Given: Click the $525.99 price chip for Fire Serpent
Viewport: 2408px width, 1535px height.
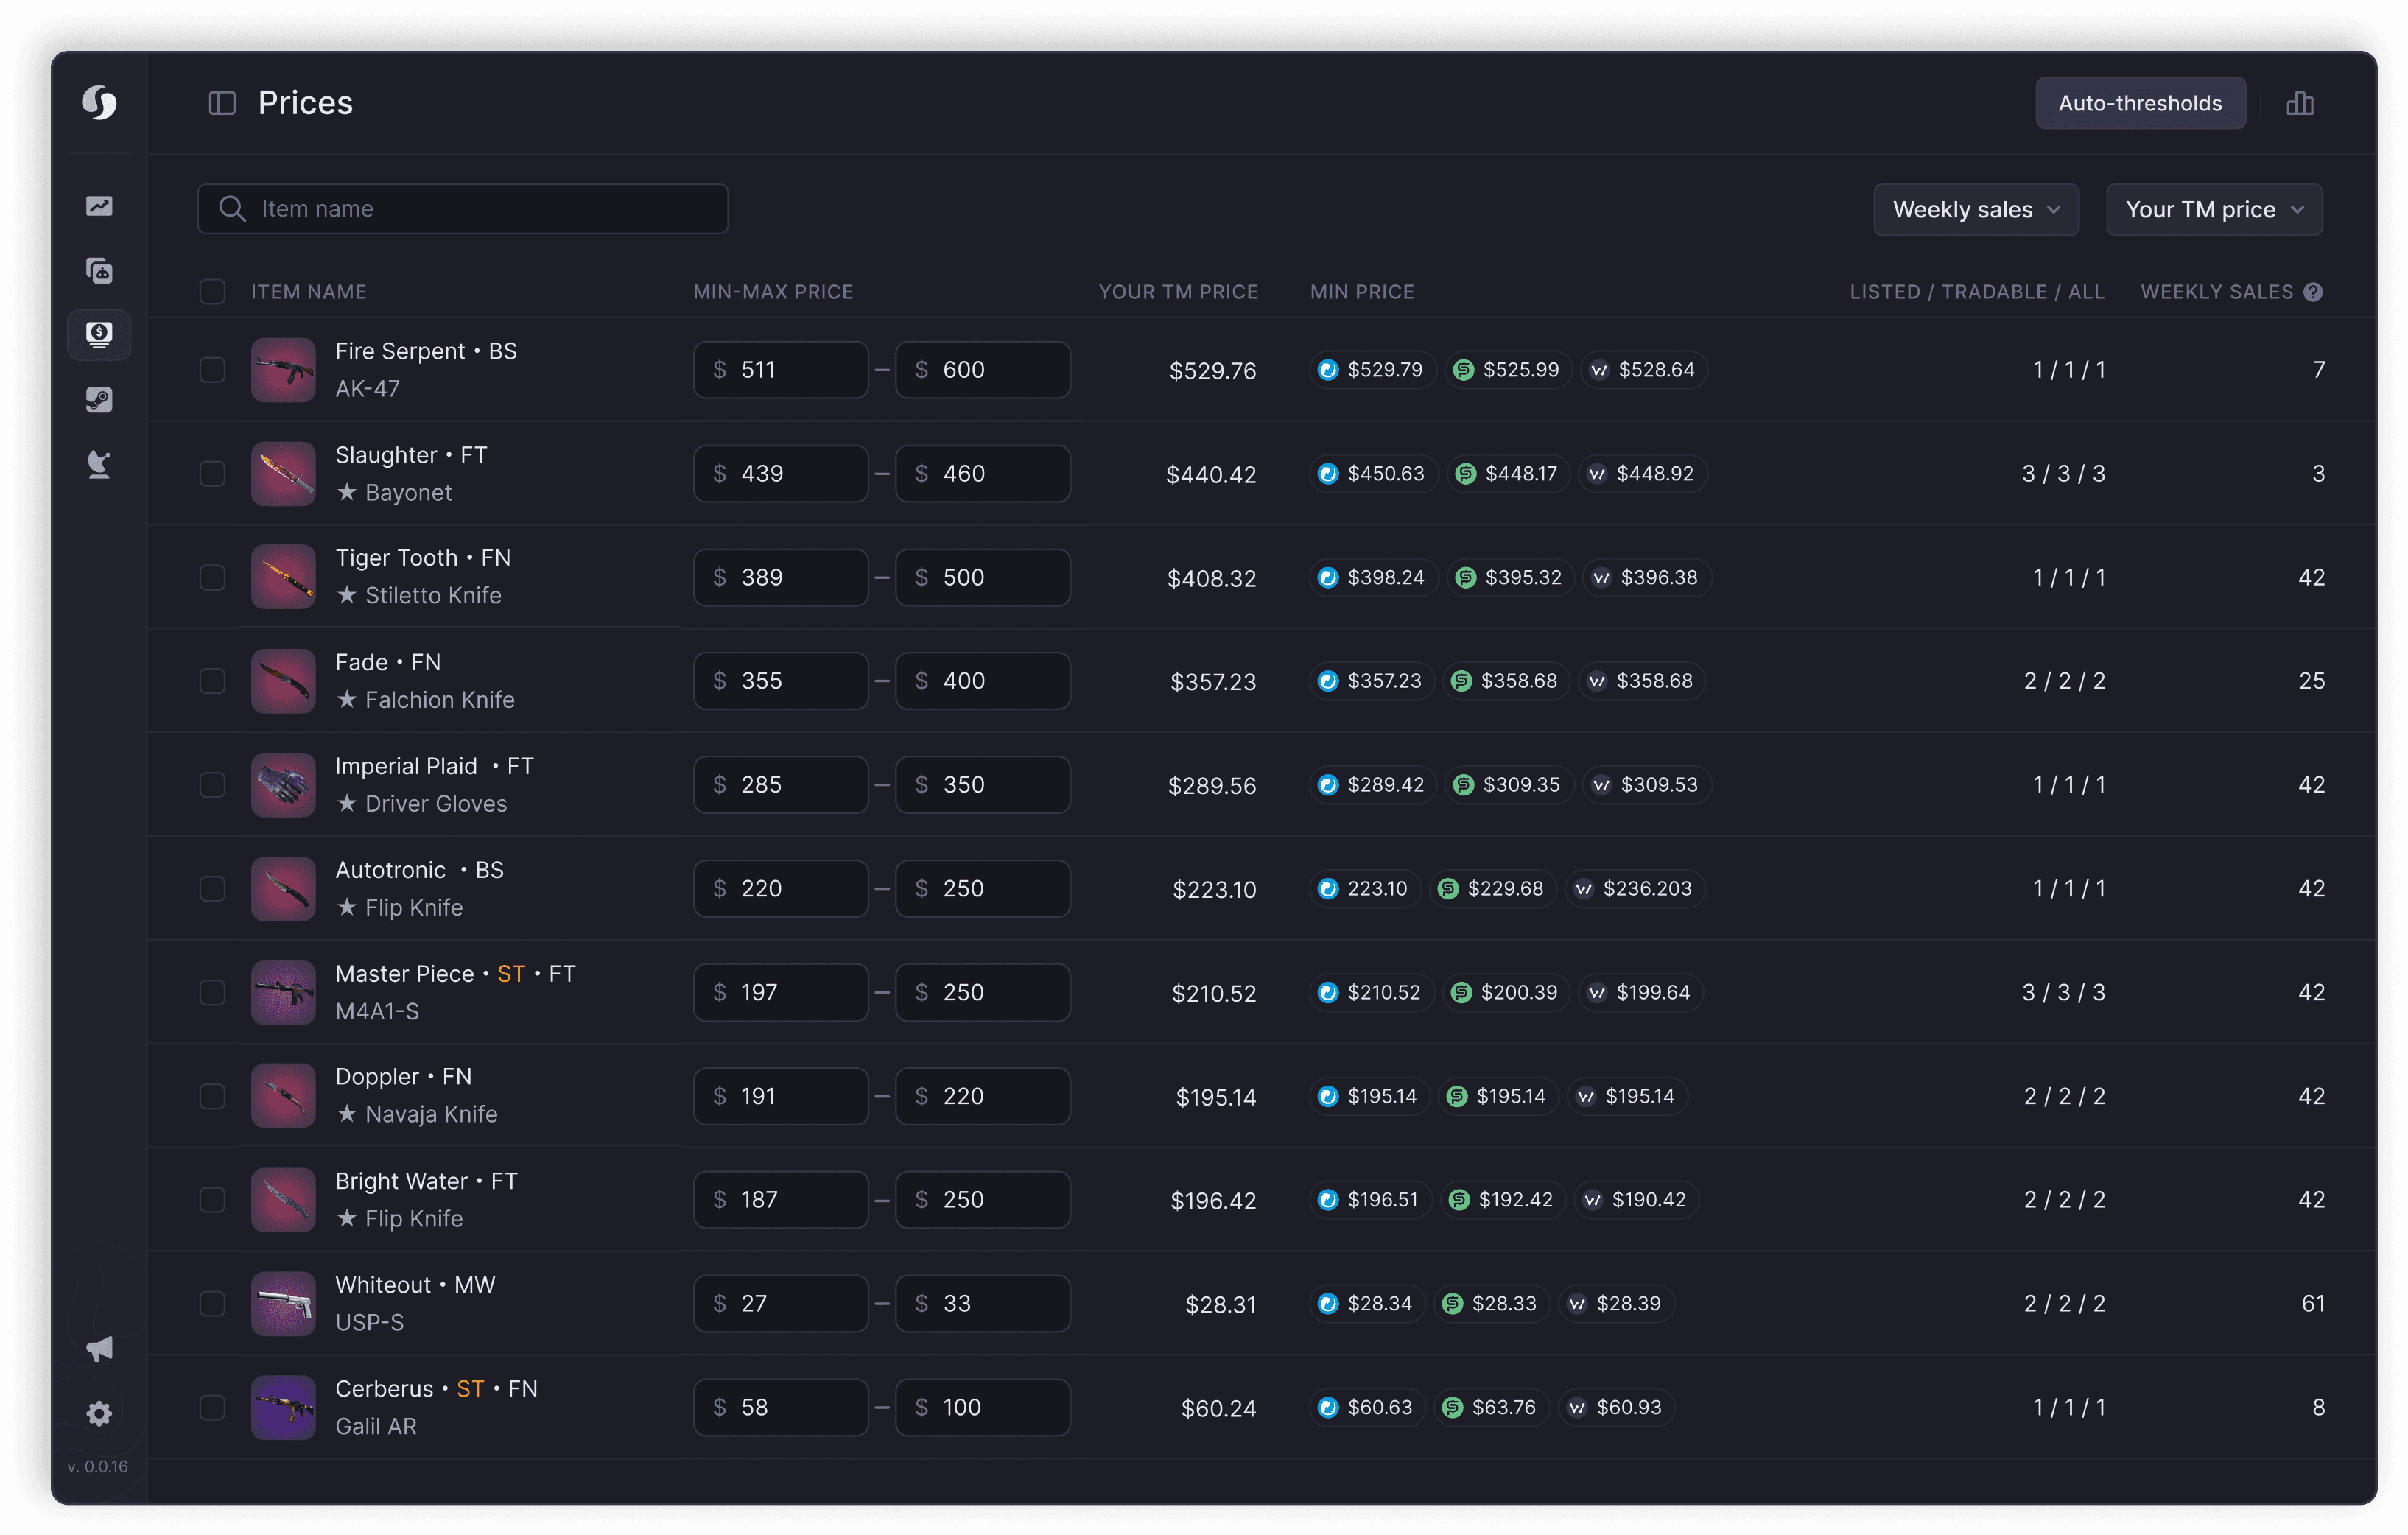Looking at the screenshot, I should pyautogui.click(x=1507, y=370).
